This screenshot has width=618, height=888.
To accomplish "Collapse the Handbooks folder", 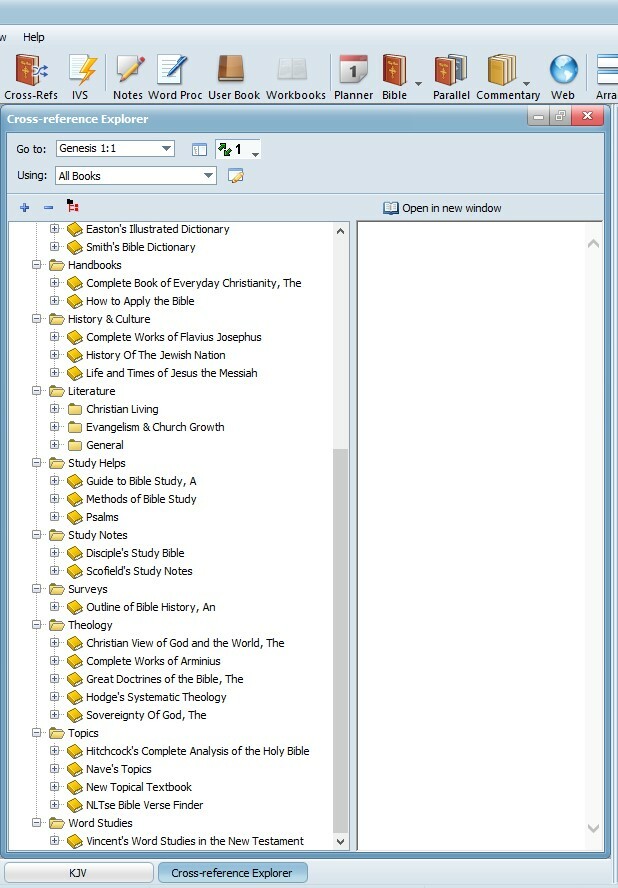I will coord(36,264).
